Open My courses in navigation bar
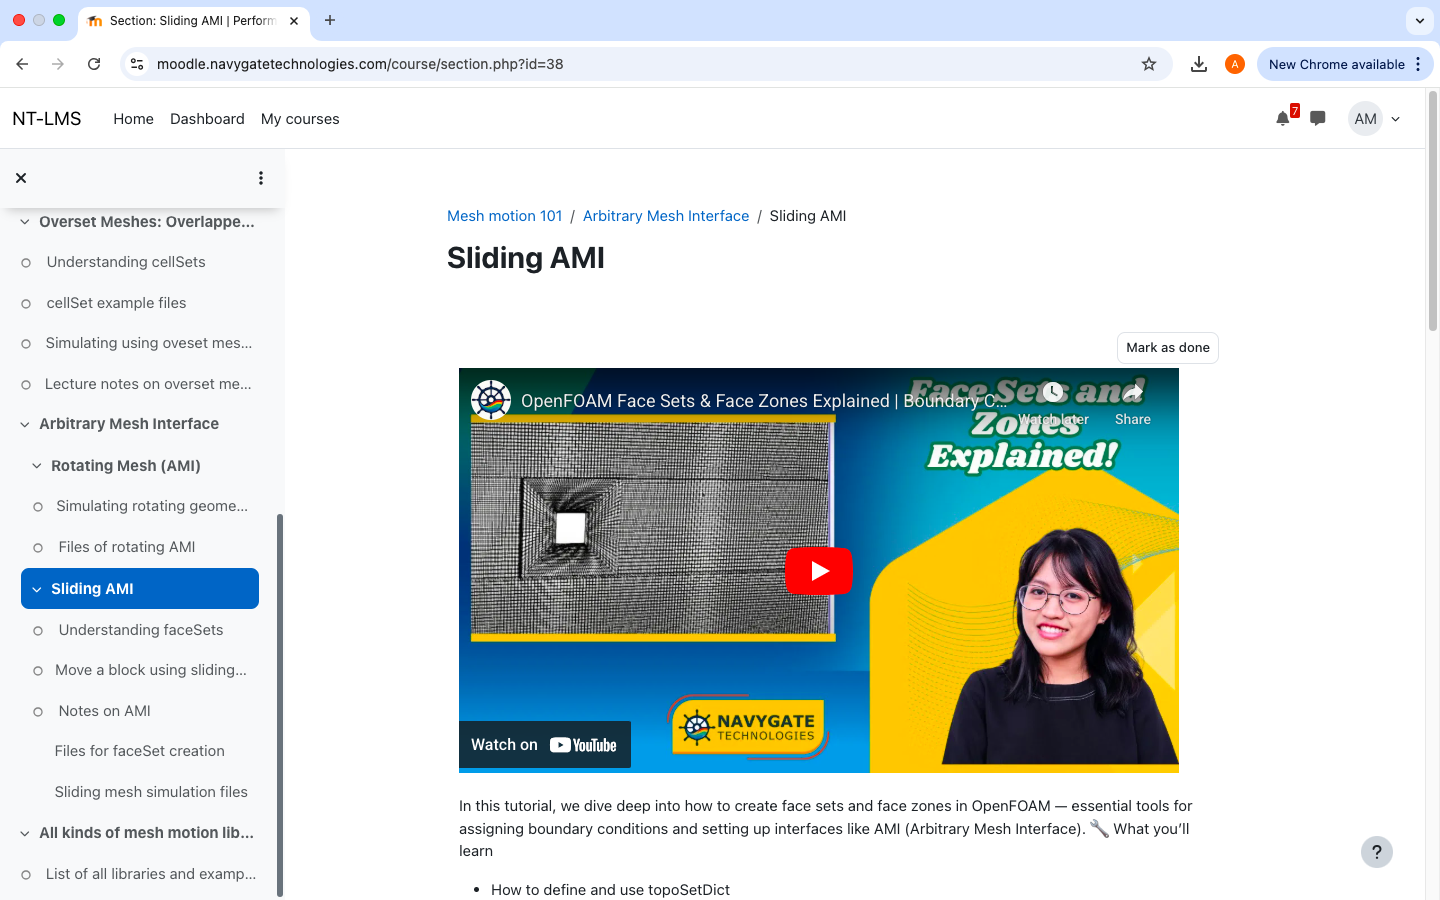The image size is (1440, 900). pyautogui.click(x=300, y=119)
